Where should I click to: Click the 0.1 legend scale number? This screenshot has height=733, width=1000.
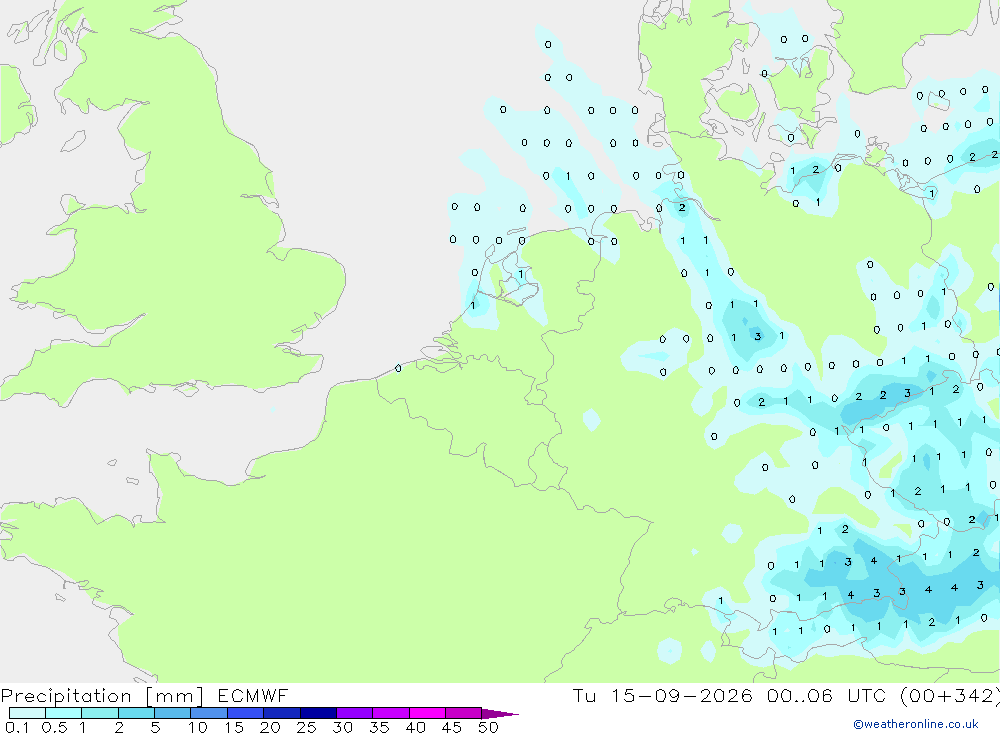[17, 727]
